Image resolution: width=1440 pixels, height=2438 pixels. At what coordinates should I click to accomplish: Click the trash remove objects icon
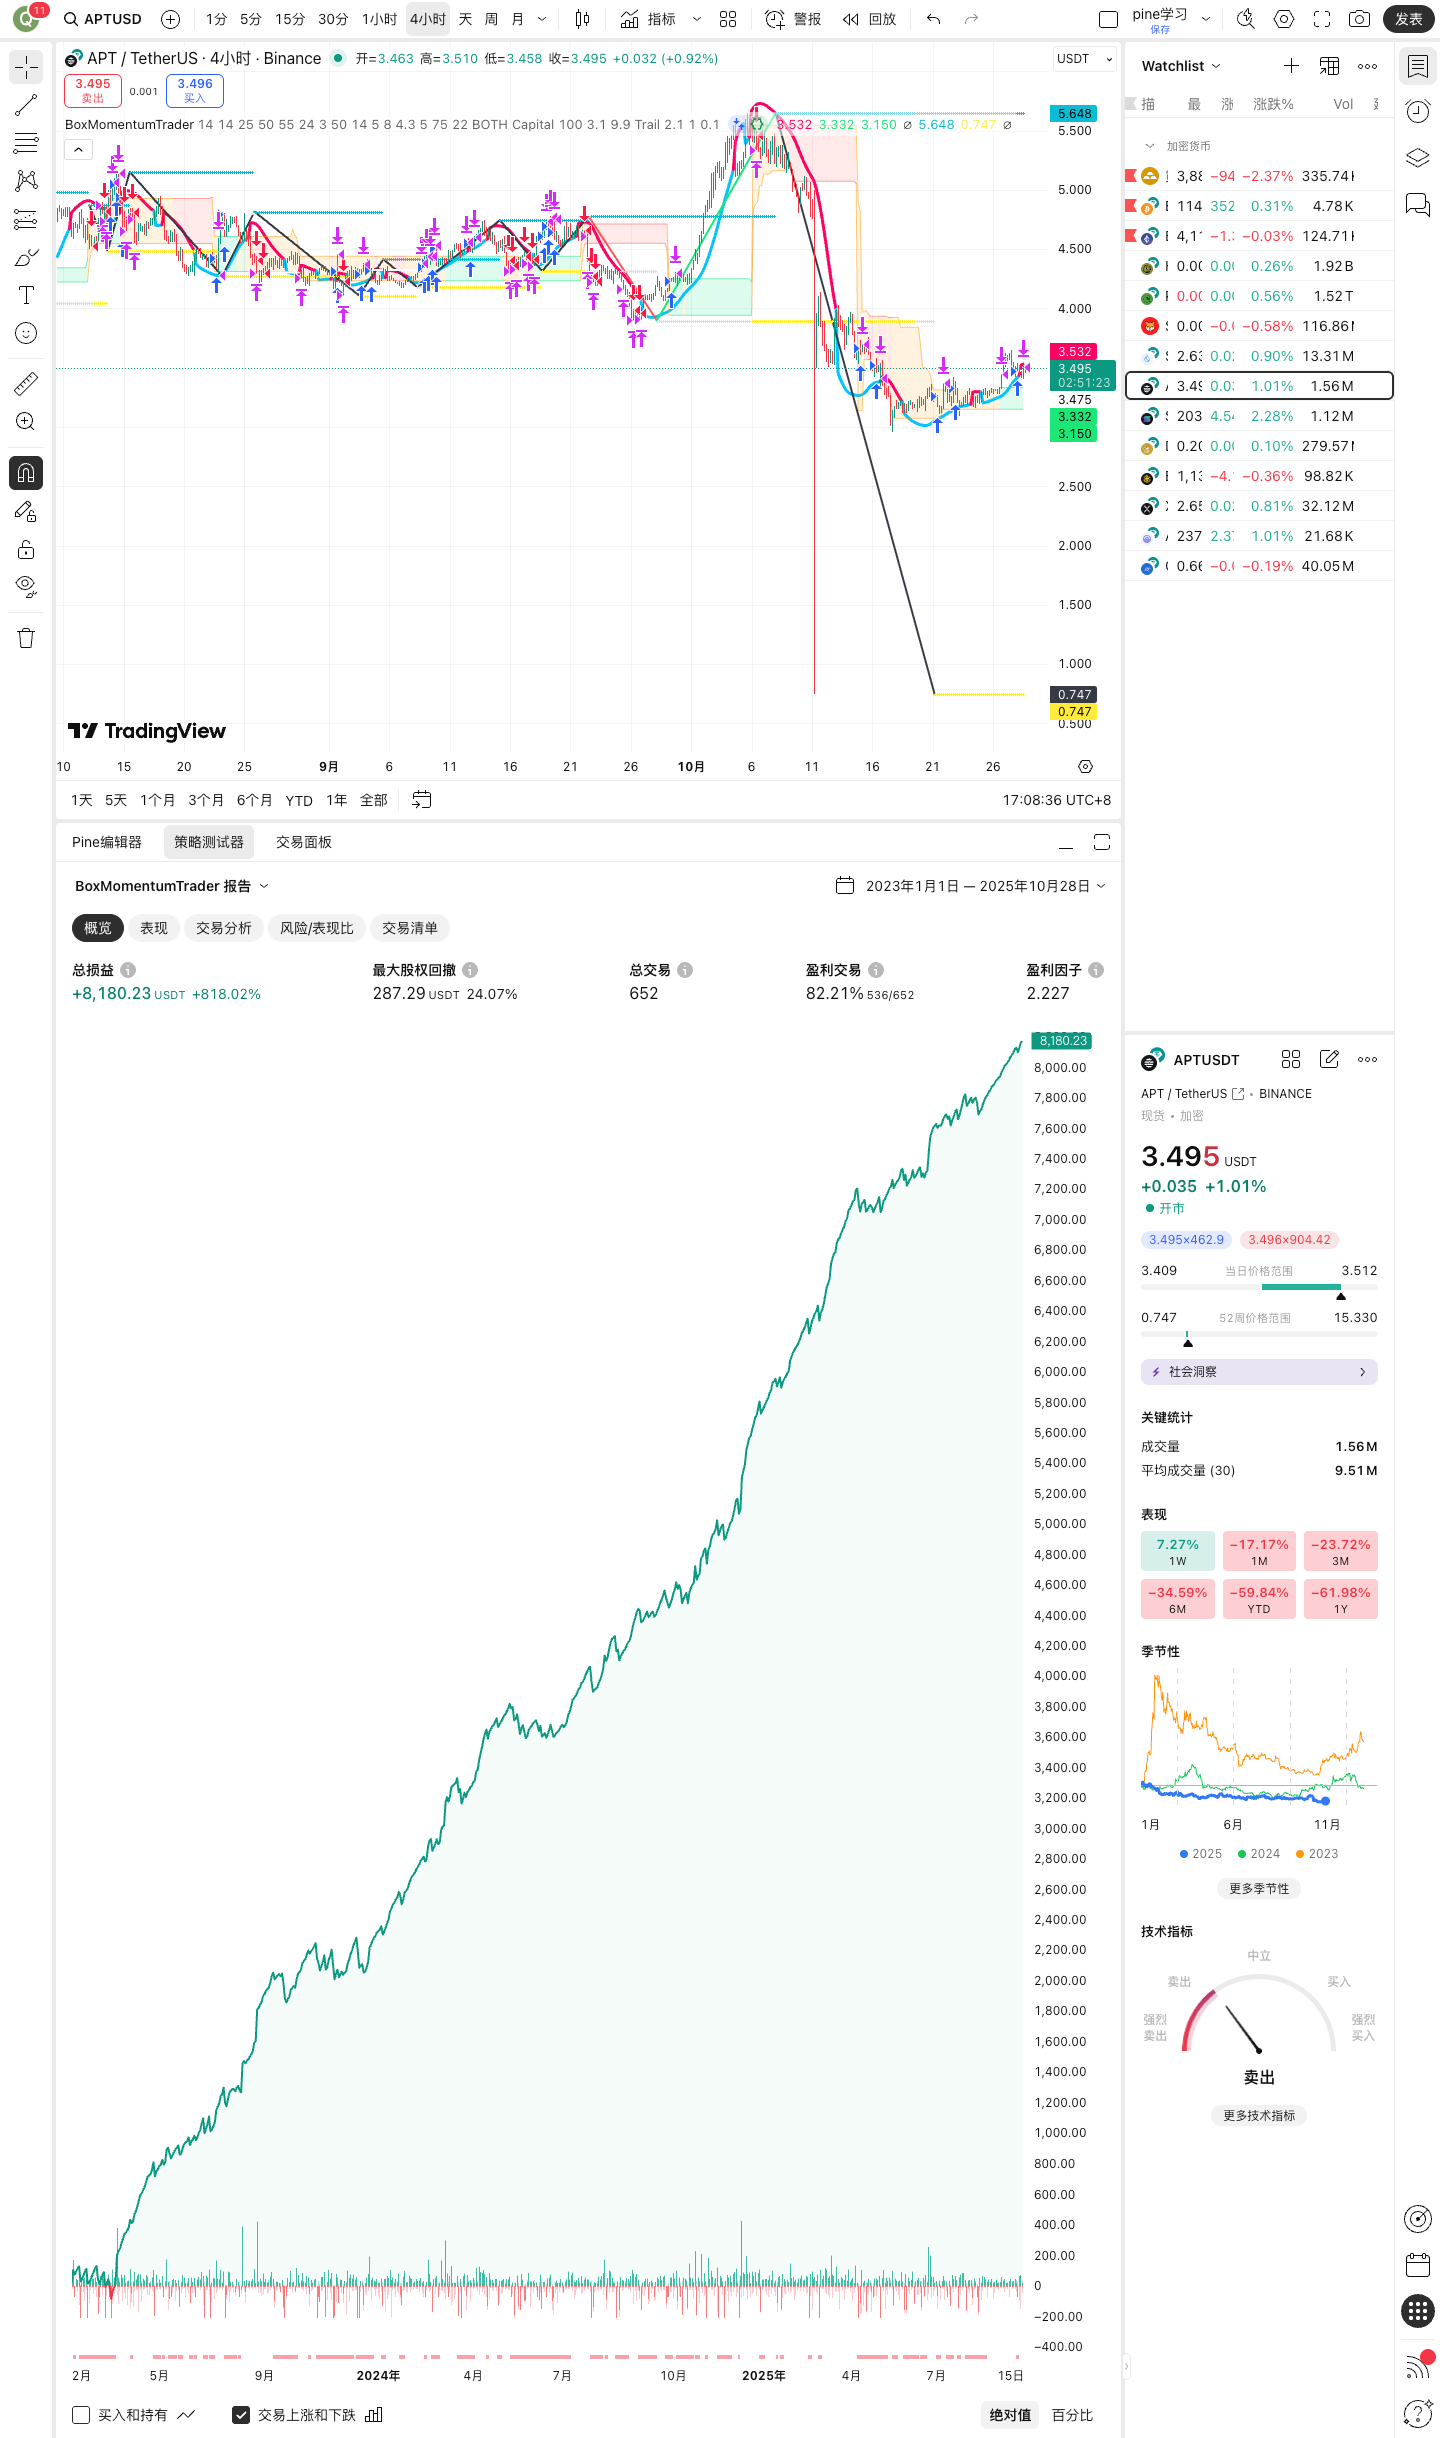click(x=26, y=639)
